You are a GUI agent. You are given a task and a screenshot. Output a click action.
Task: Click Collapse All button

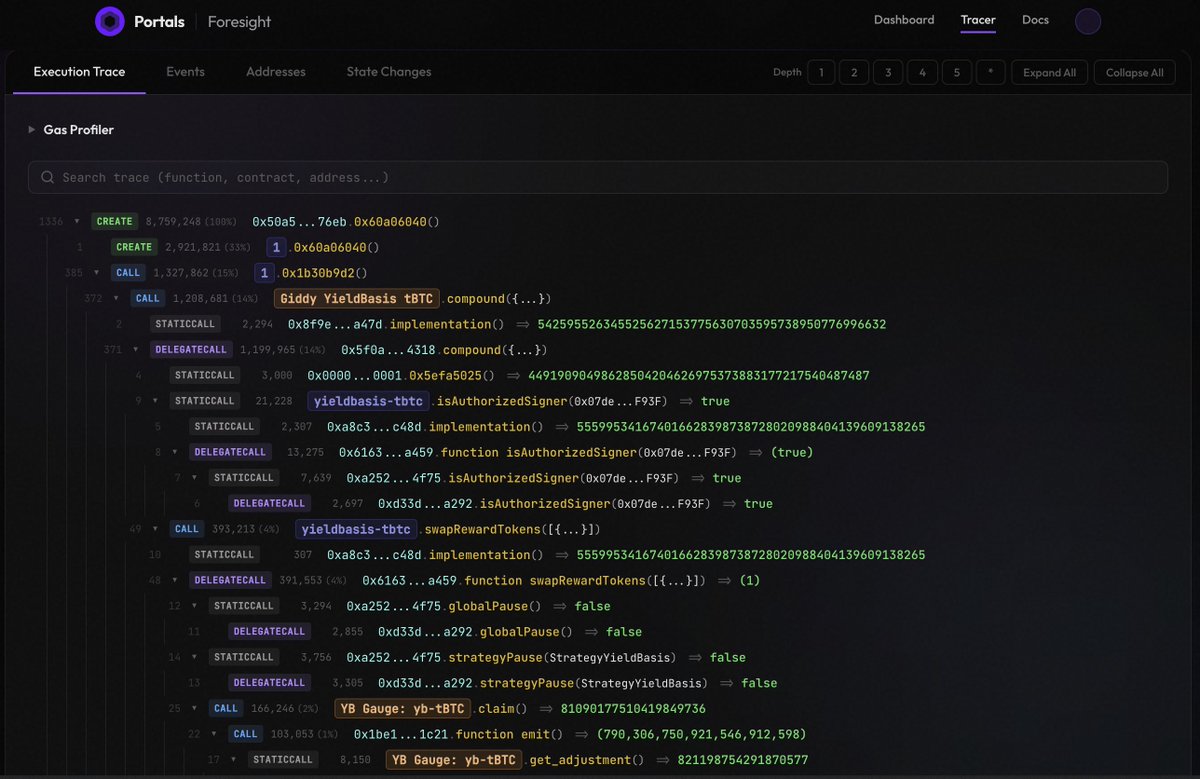[x=1134, y=72]
